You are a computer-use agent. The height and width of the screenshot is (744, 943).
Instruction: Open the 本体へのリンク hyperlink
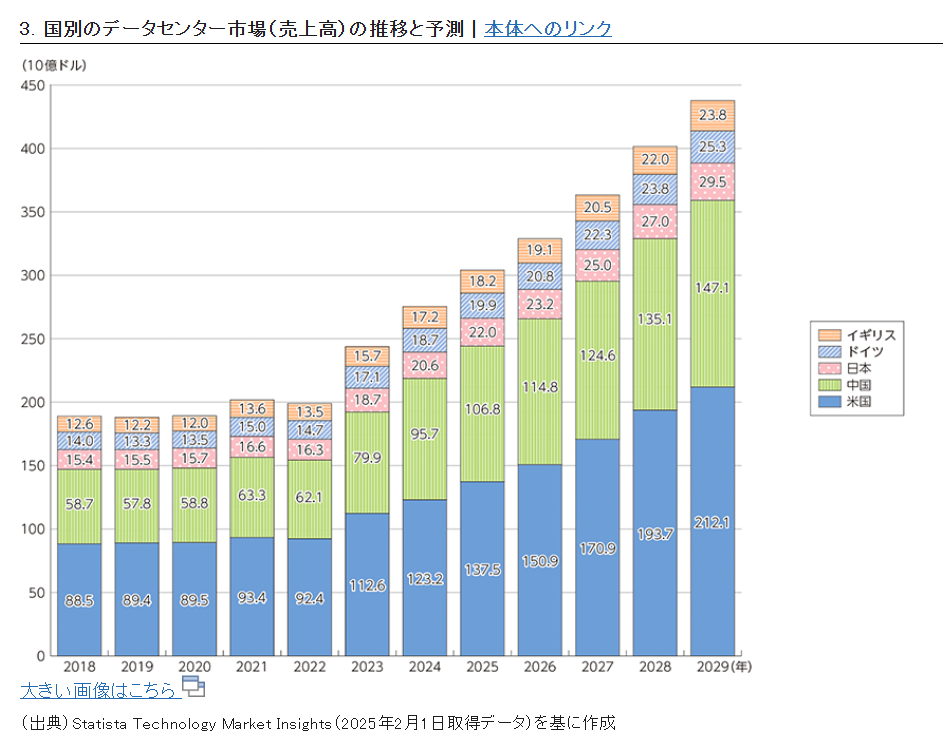tap(547, 28)
